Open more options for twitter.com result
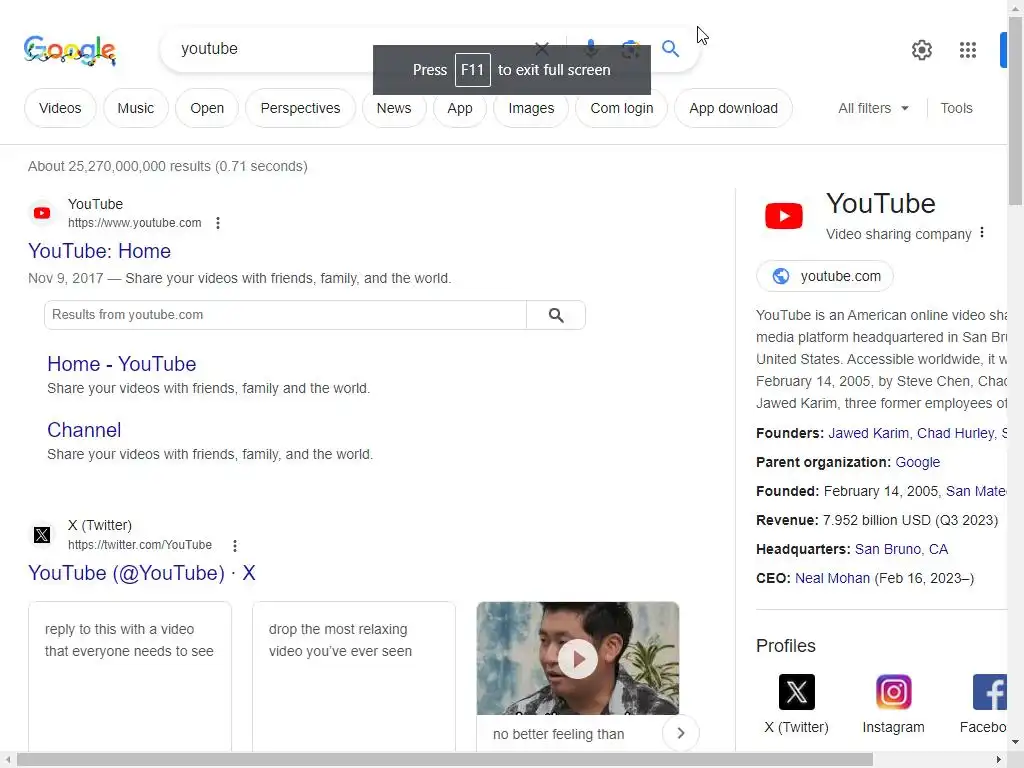Viewport: 1024px width, 768px height. point(235,545)
